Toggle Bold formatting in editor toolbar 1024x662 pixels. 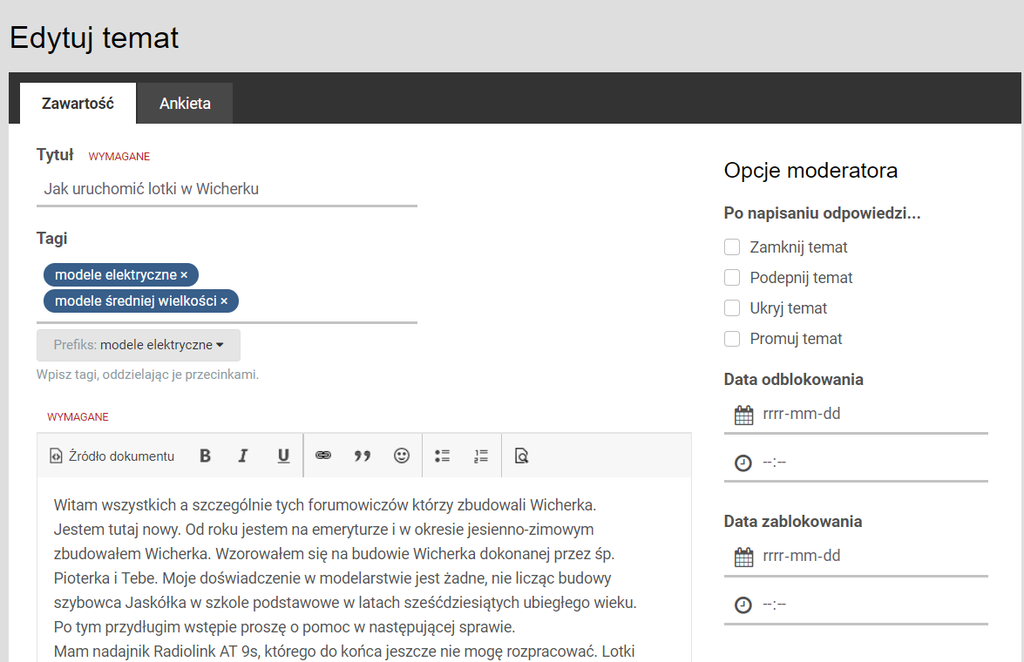205,456
